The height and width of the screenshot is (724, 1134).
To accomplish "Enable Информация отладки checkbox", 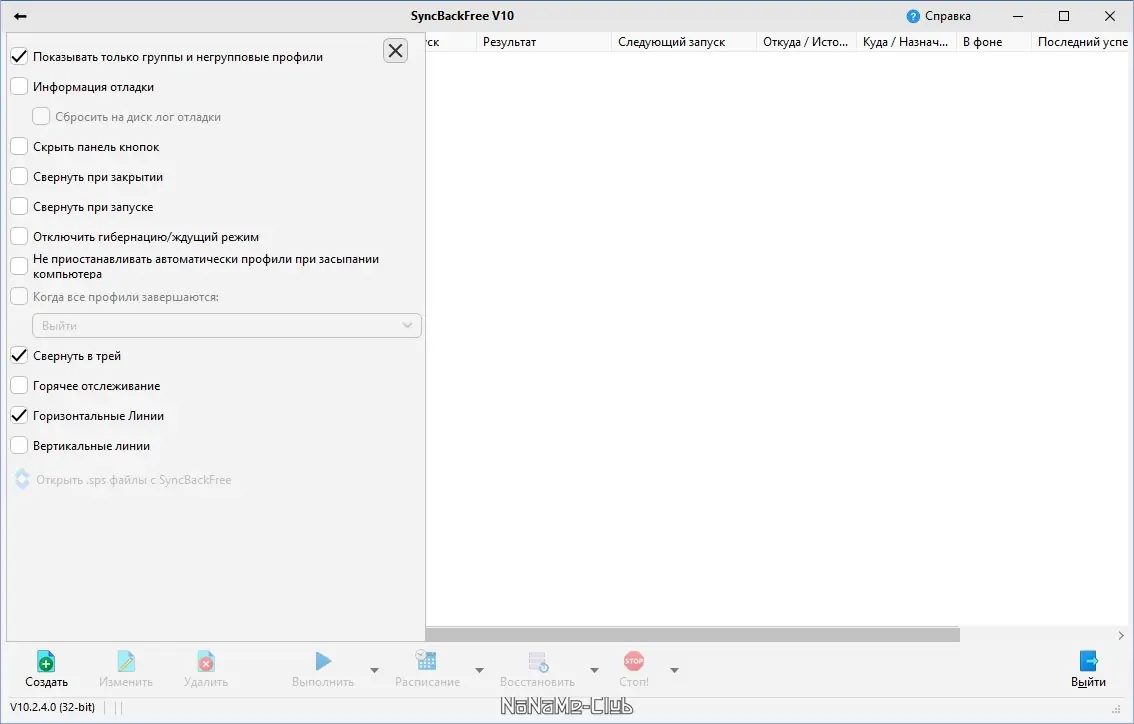I will [19, 87].
